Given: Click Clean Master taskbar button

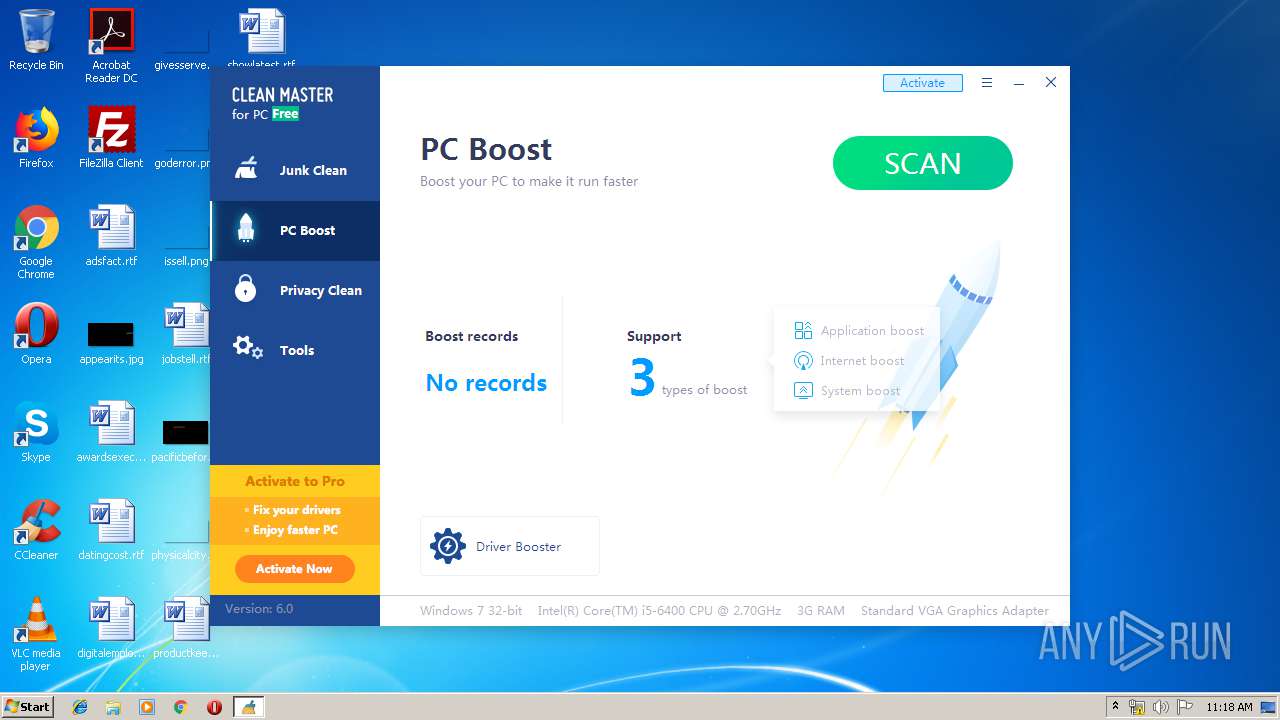Looking at the screenshot, I should coord(248,707).
